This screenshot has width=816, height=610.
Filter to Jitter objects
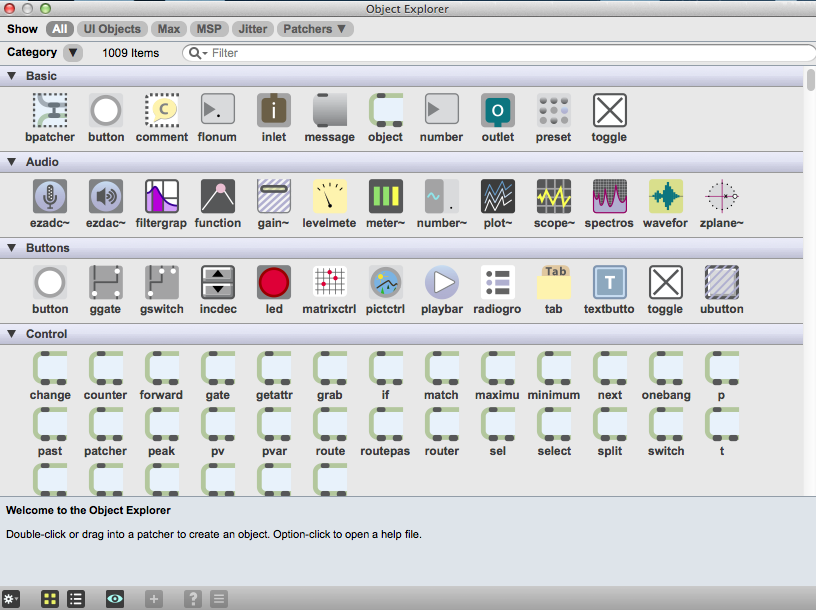click(252, 29)
